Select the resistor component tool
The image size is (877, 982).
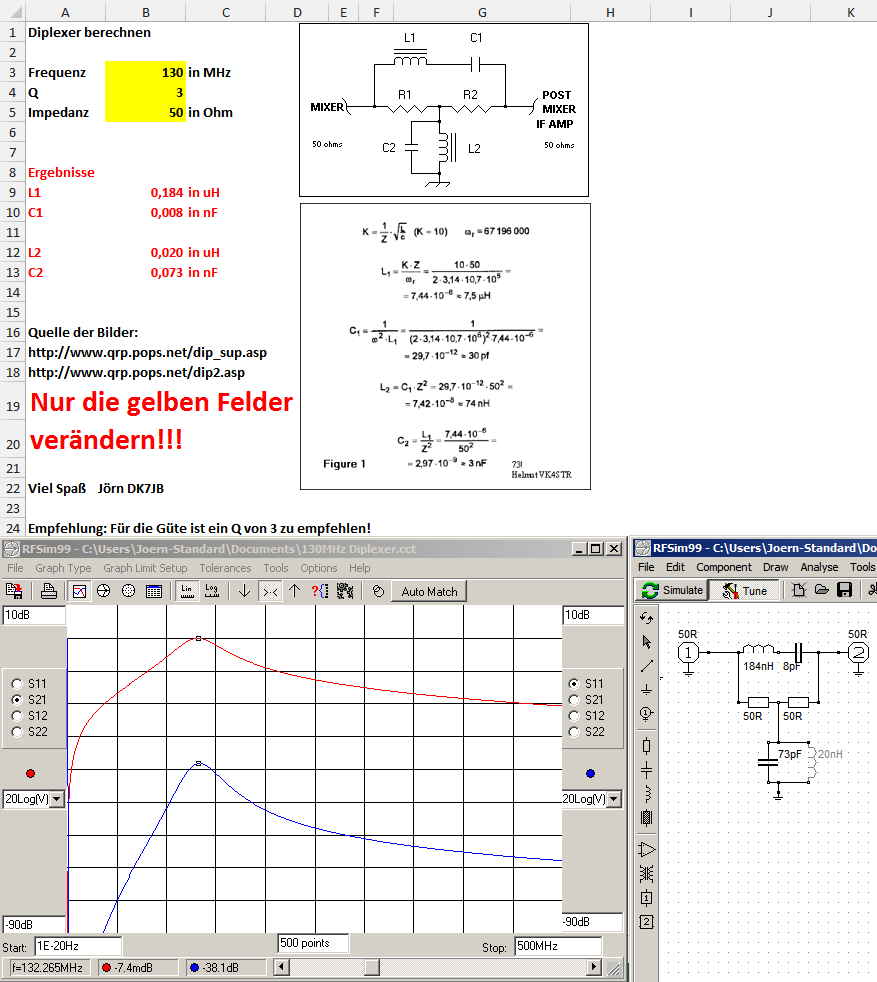pyautogui.click(x=646, y=746)
